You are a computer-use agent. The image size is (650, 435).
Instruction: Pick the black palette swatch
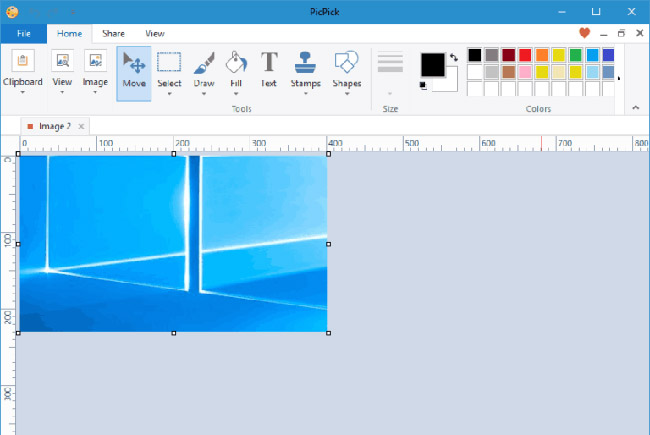tap(475, 55)
